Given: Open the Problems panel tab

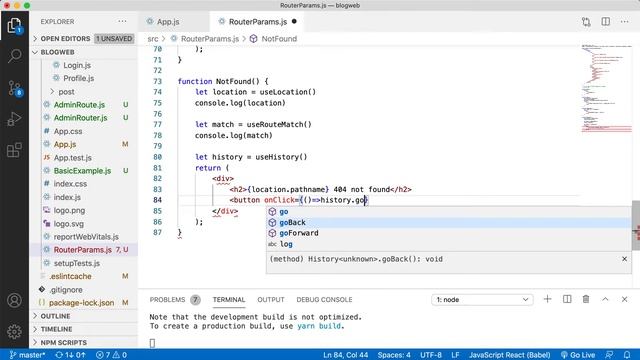Looking at the screenshot, I should click(x=175, y=300).
